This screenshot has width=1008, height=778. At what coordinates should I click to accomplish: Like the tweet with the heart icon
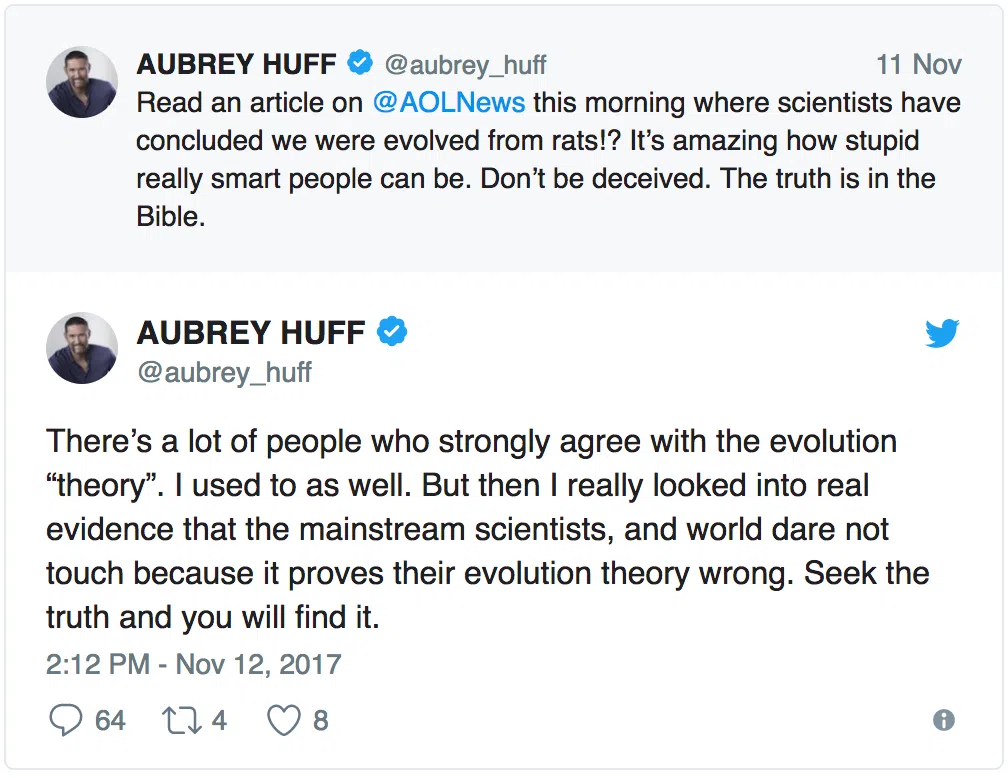(x=282, y=720)
